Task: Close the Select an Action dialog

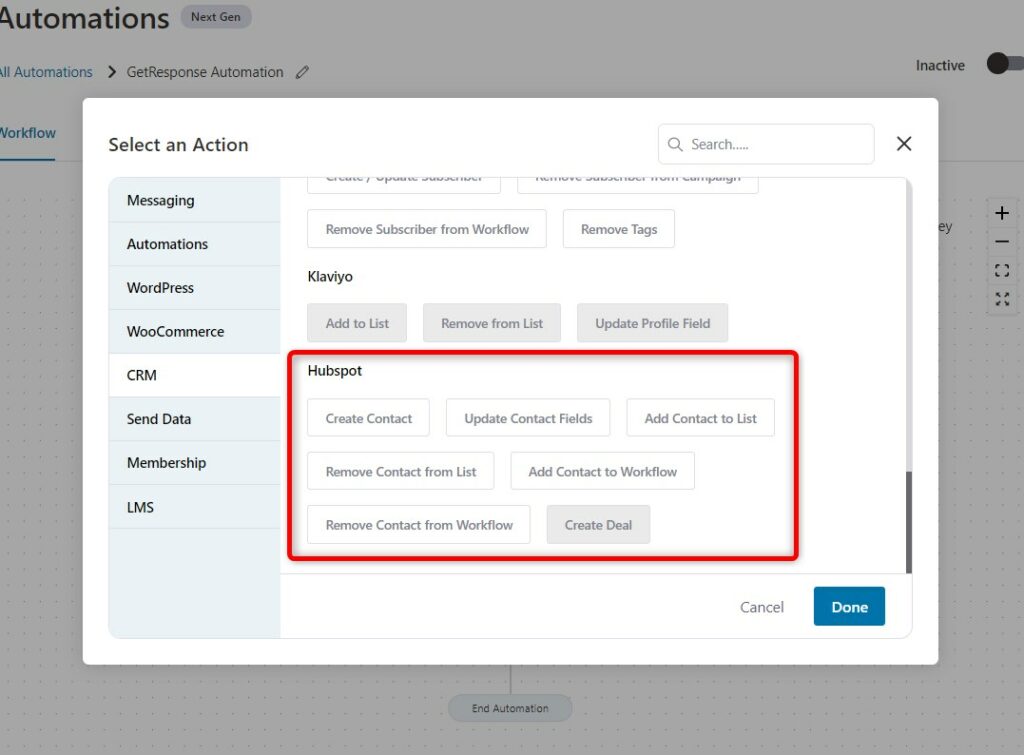Action: coord(904,144)
